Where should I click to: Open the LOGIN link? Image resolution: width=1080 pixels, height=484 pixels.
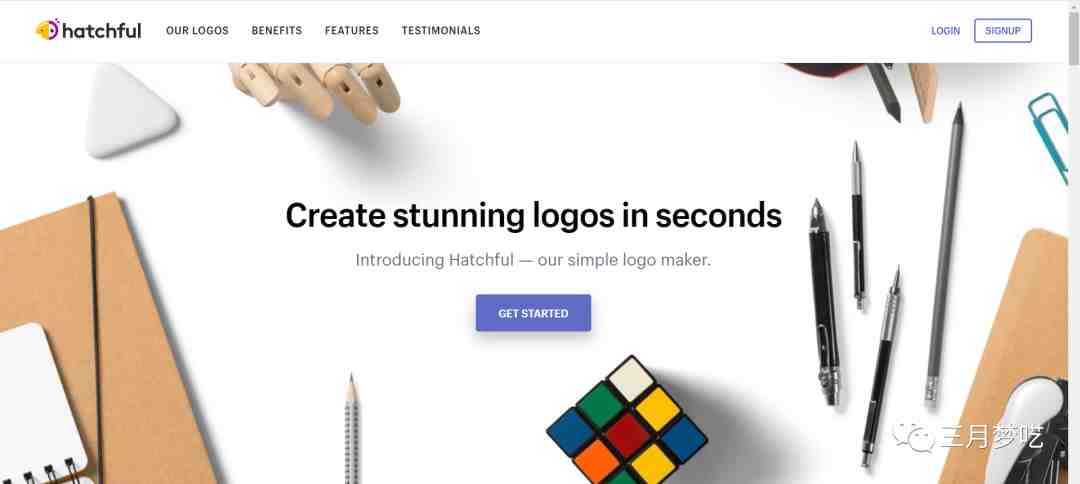(x=946, y=31)
